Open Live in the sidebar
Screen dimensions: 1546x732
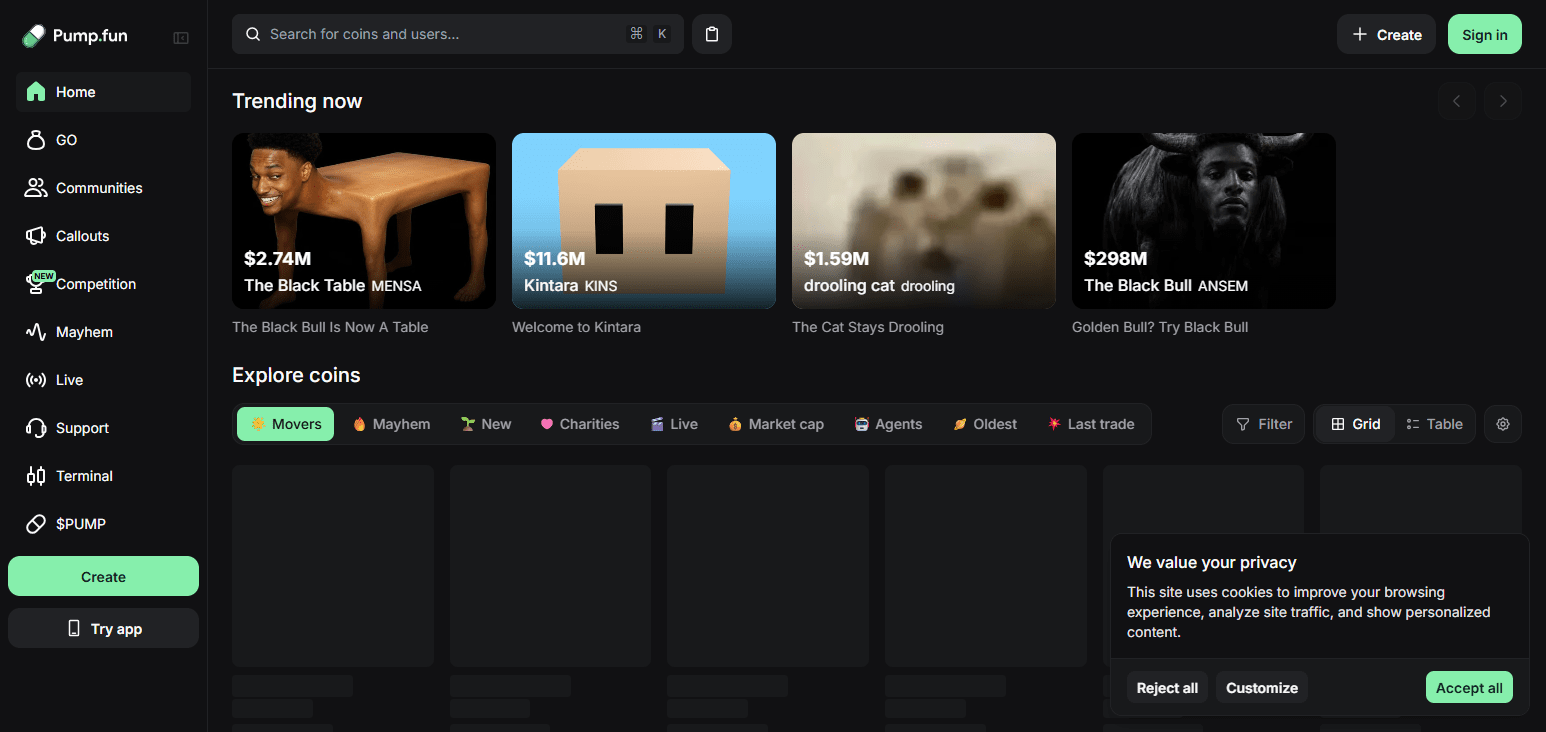tap(103, 380)
